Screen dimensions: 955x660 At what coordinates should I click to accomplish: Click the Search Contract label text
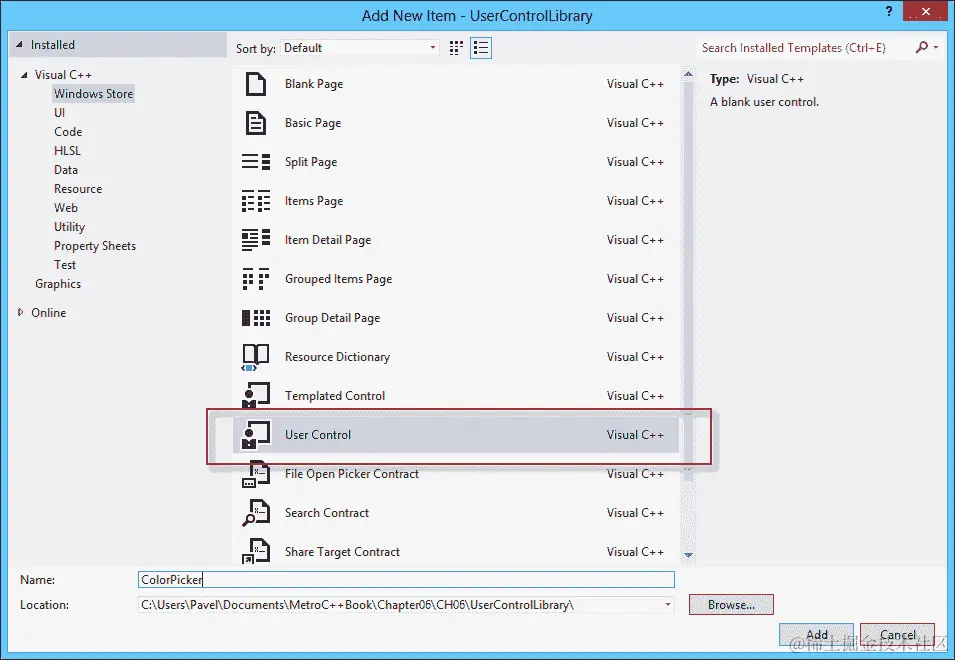[326, 513]
